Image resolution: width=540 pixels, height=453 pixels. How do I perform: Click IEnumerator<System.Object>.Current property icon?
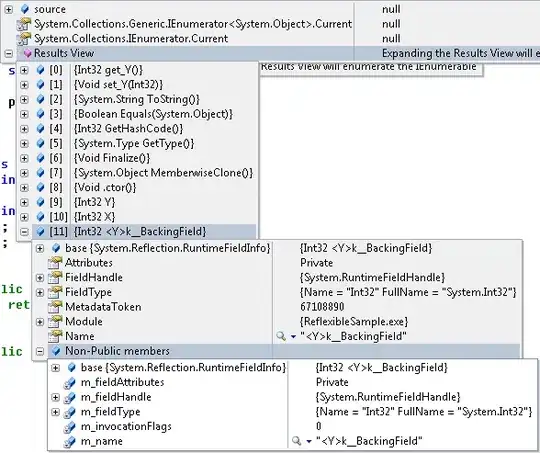point(23,24)
